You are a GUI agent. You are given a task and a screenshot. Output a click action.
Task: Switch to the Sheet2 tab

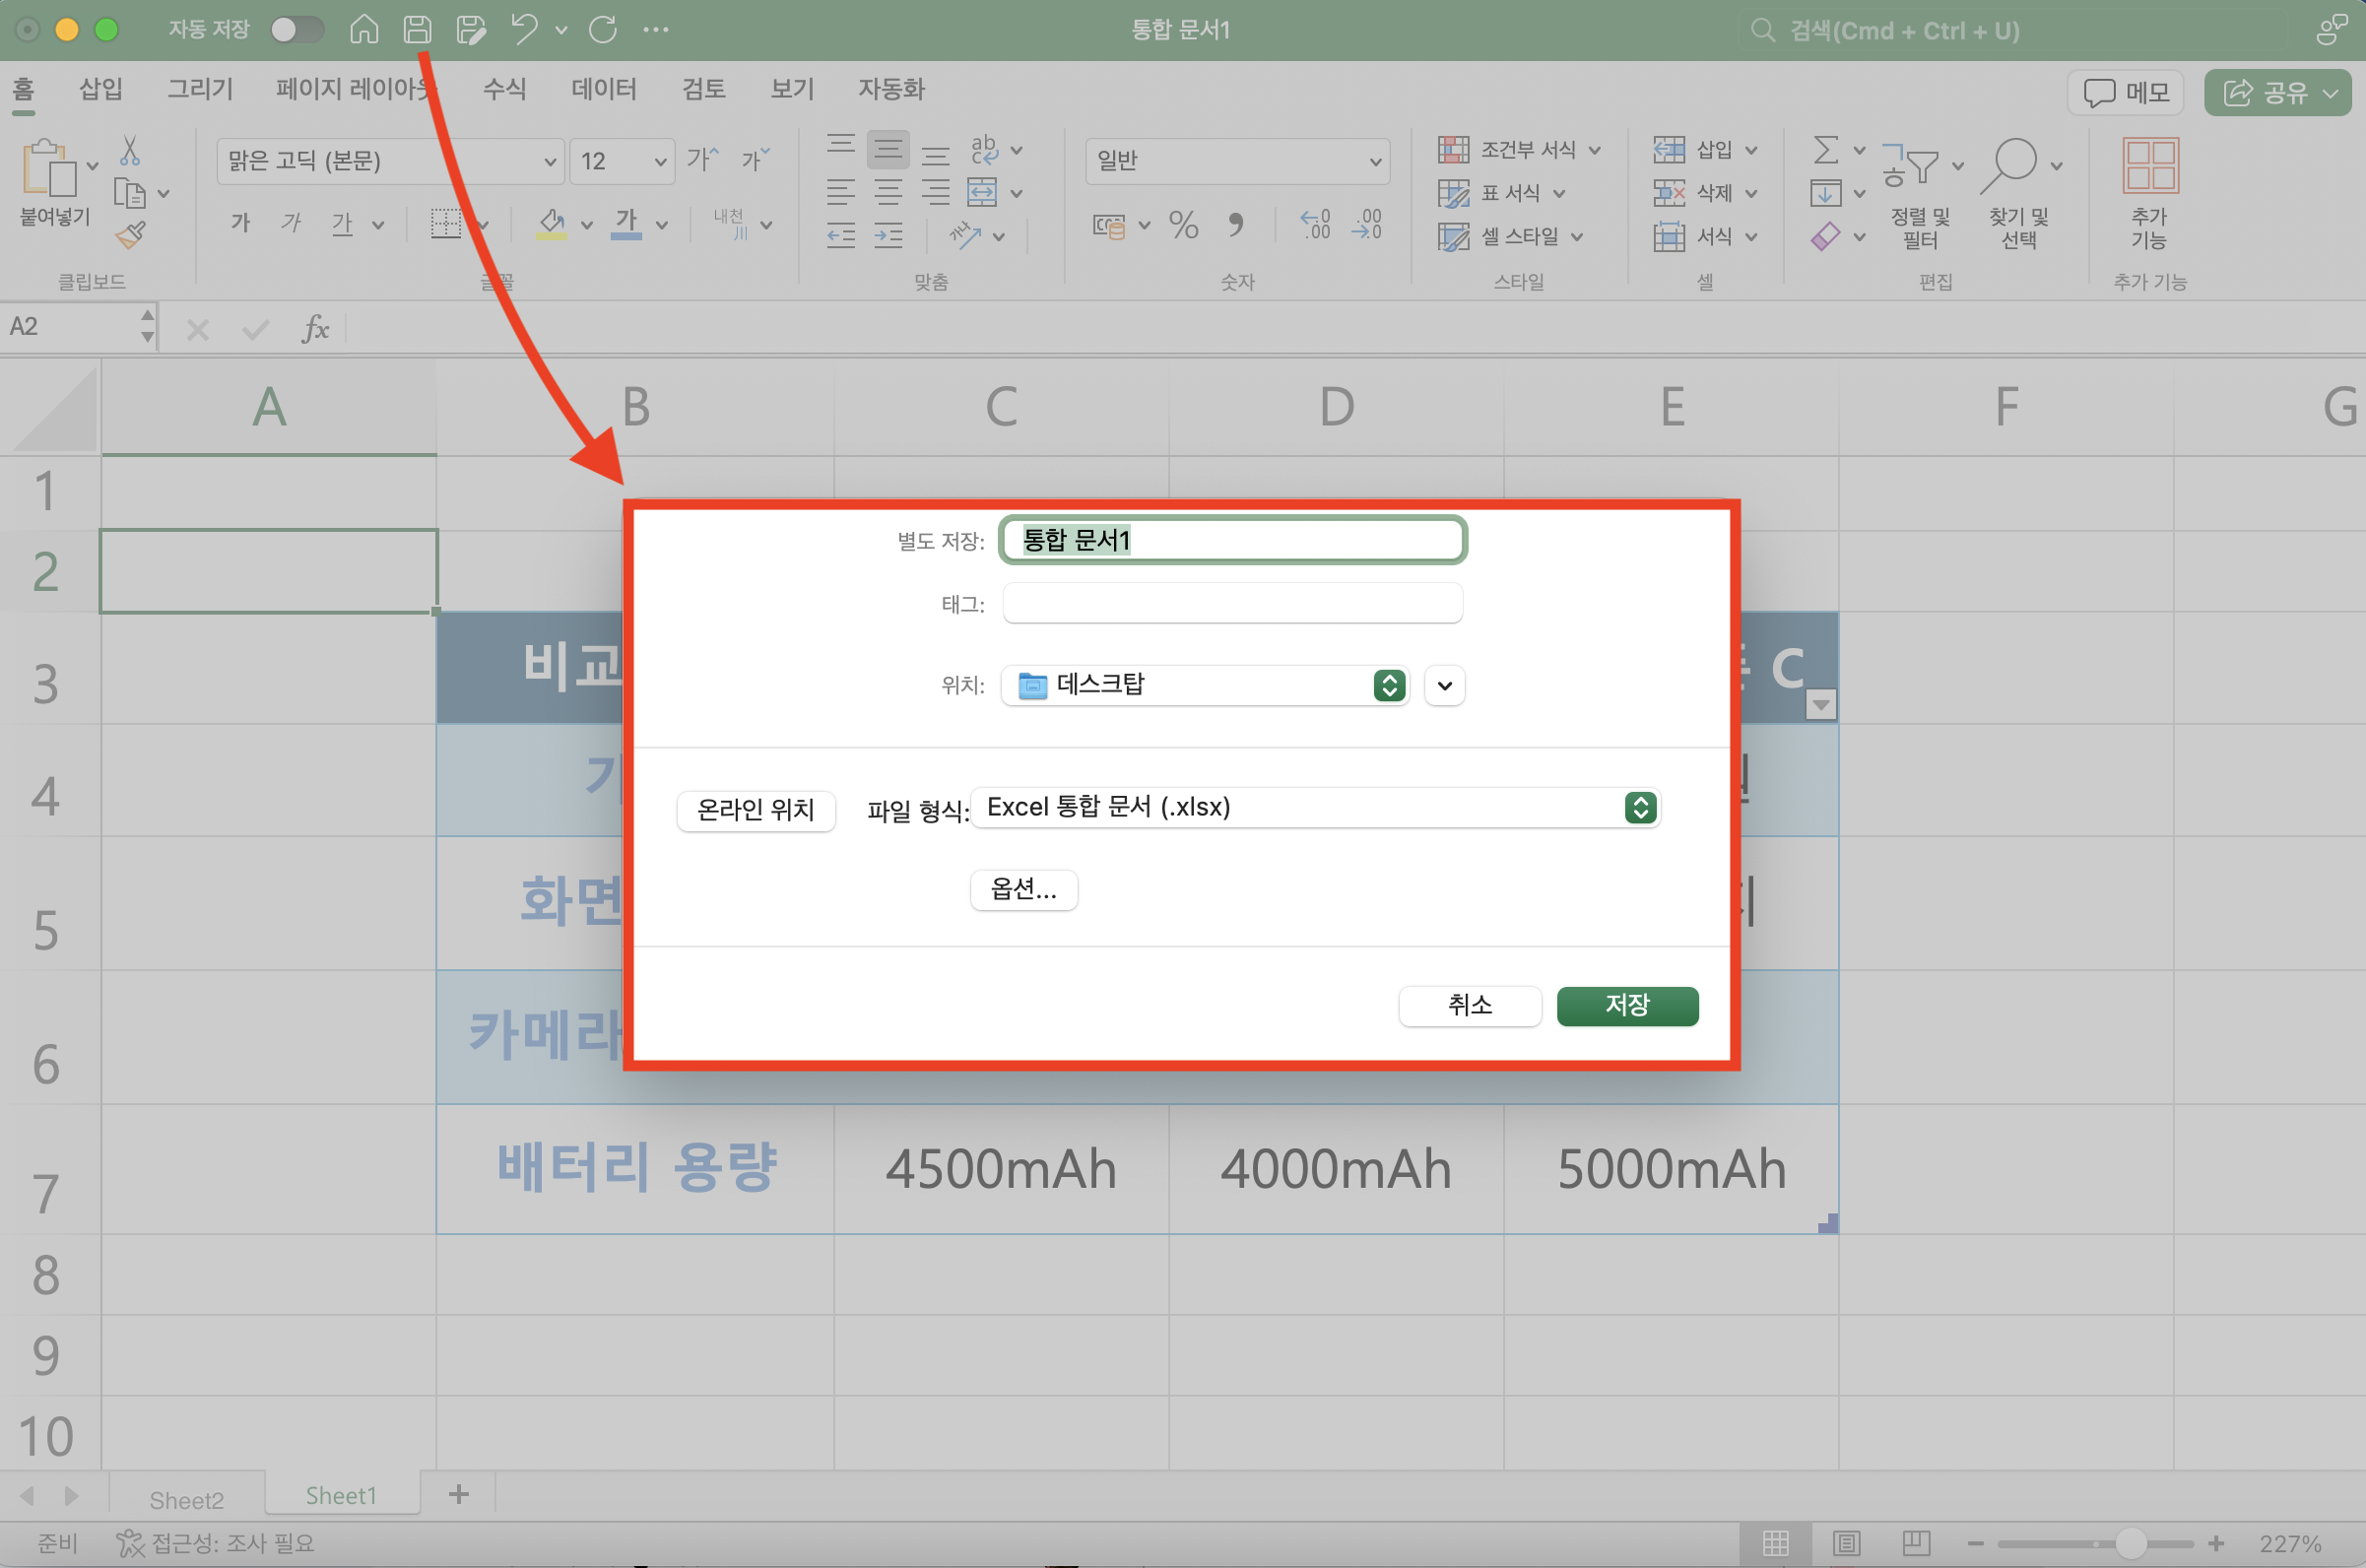point(187,1499)
